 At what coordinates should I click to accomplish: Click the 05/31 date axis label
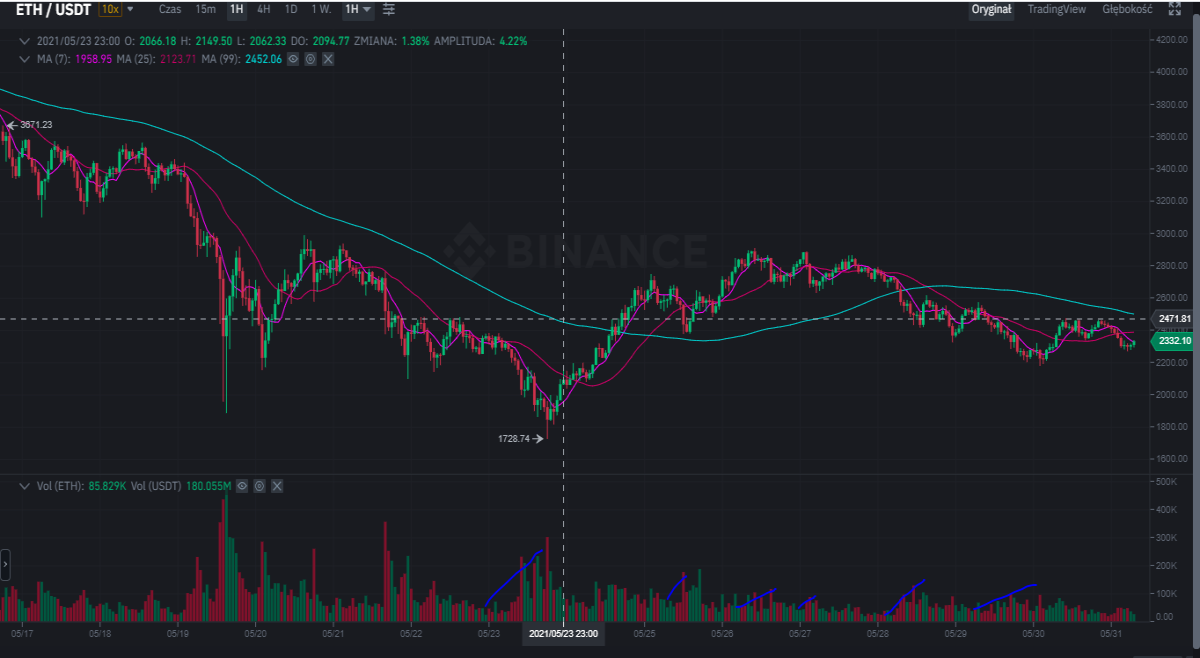point(1111,633)
